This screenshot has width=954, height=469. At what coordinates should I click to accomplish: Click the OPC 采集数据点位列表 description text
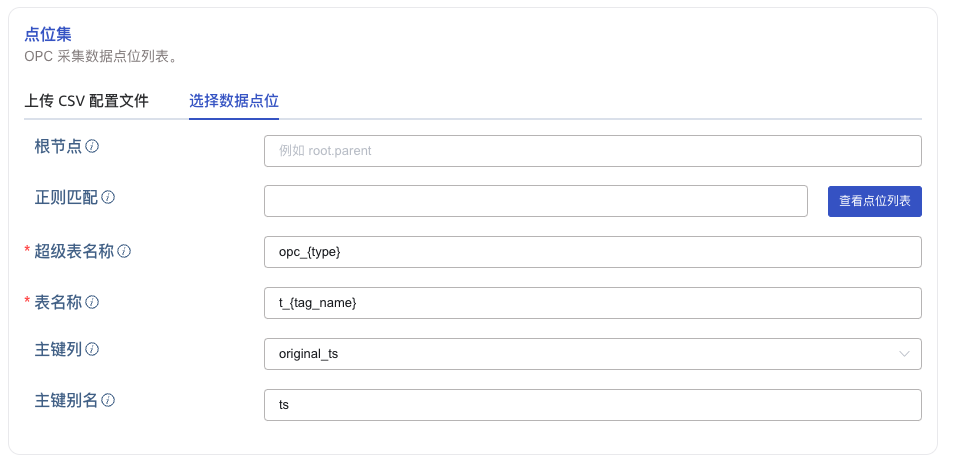coord(101,56)
